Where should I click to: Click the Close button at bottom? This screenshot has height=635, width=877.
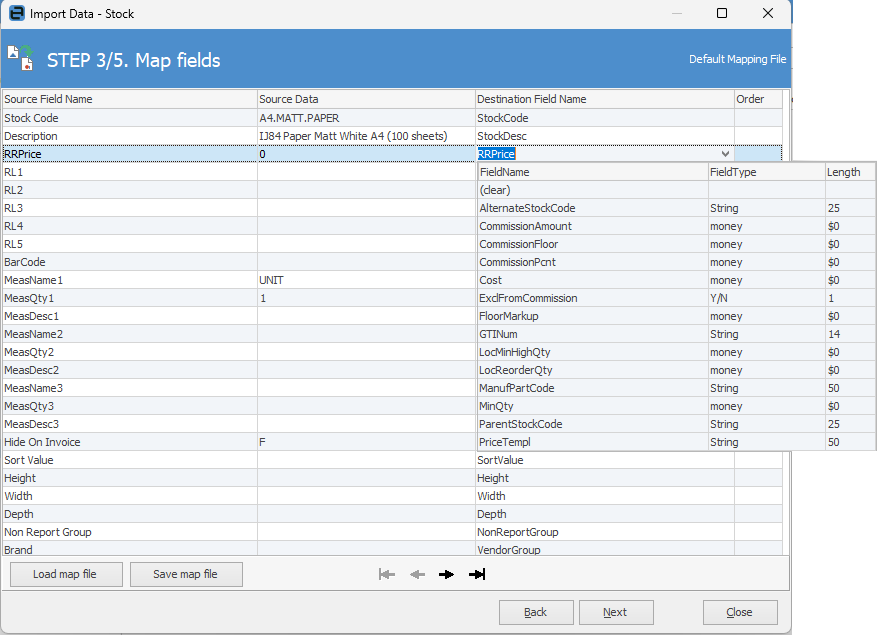[740, 612]
